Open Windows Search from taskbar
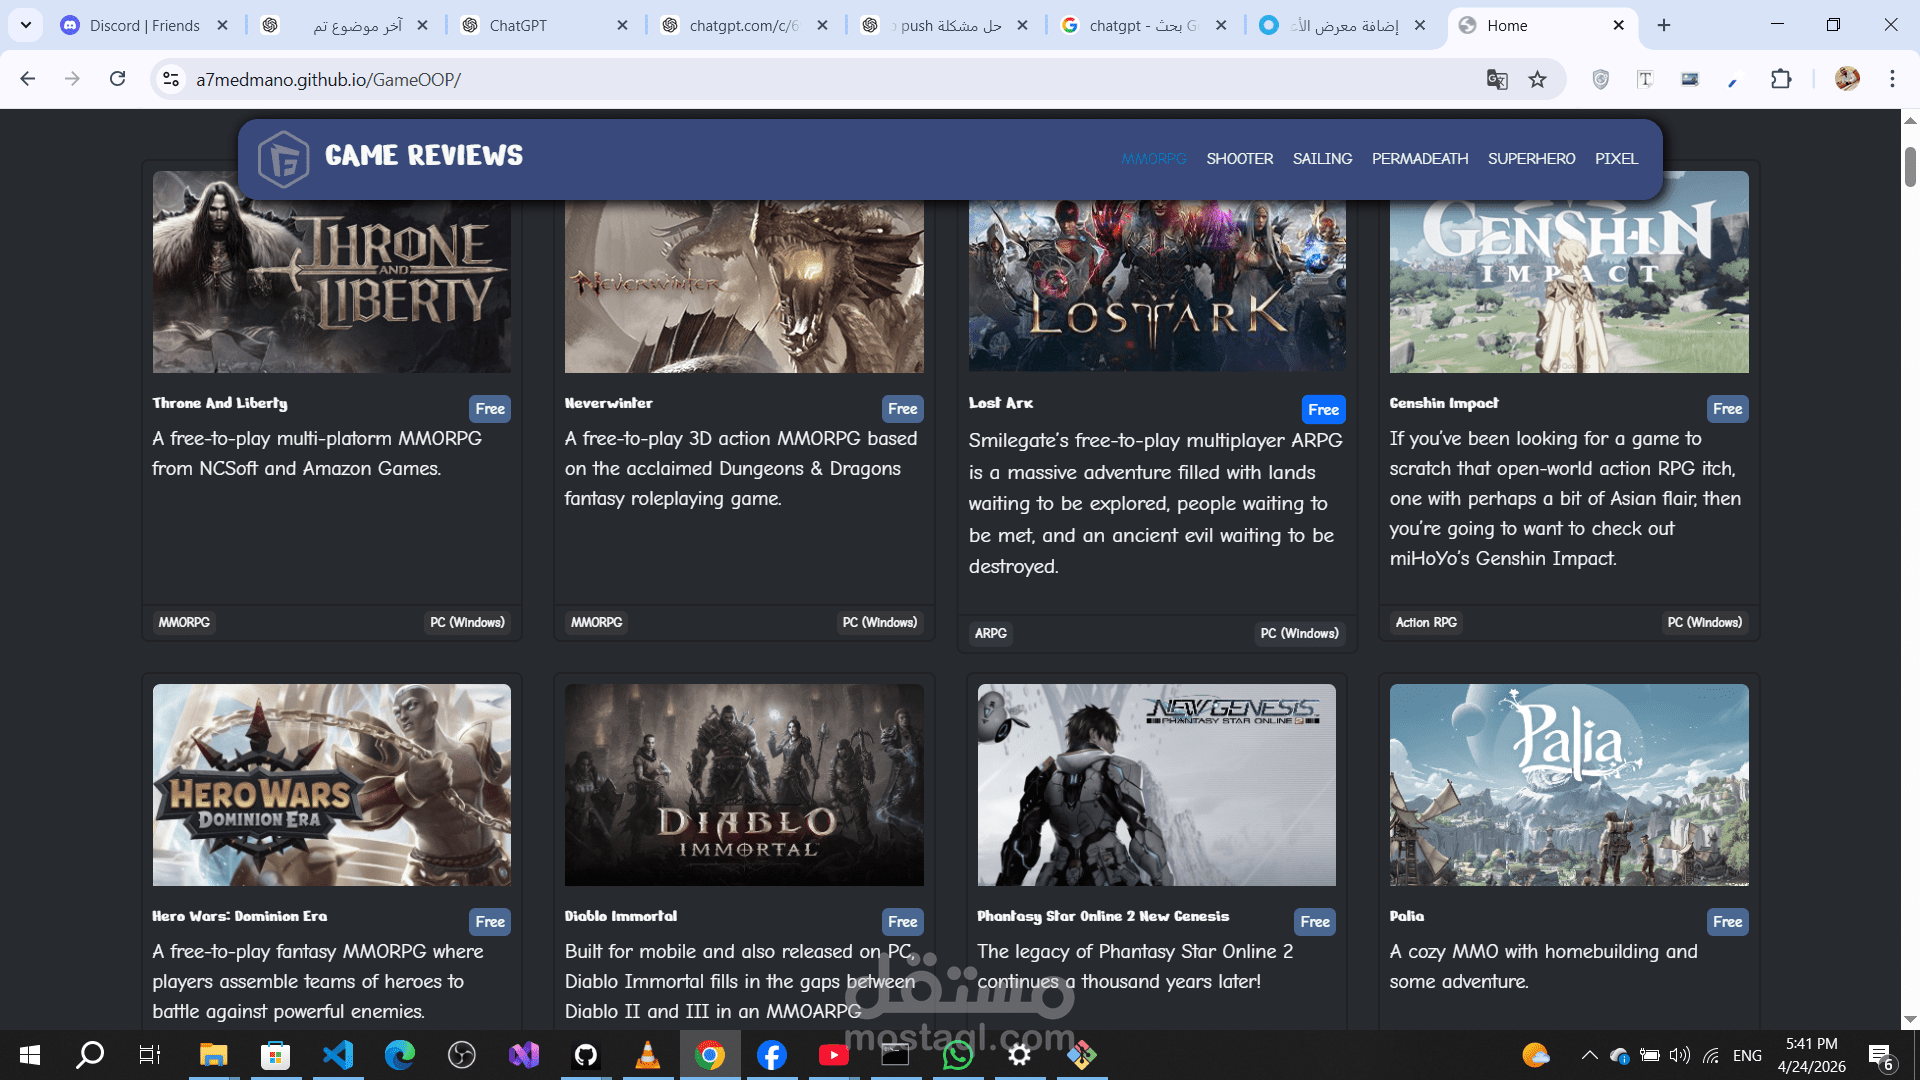1920x1080 pixels. pos(90,1055)
